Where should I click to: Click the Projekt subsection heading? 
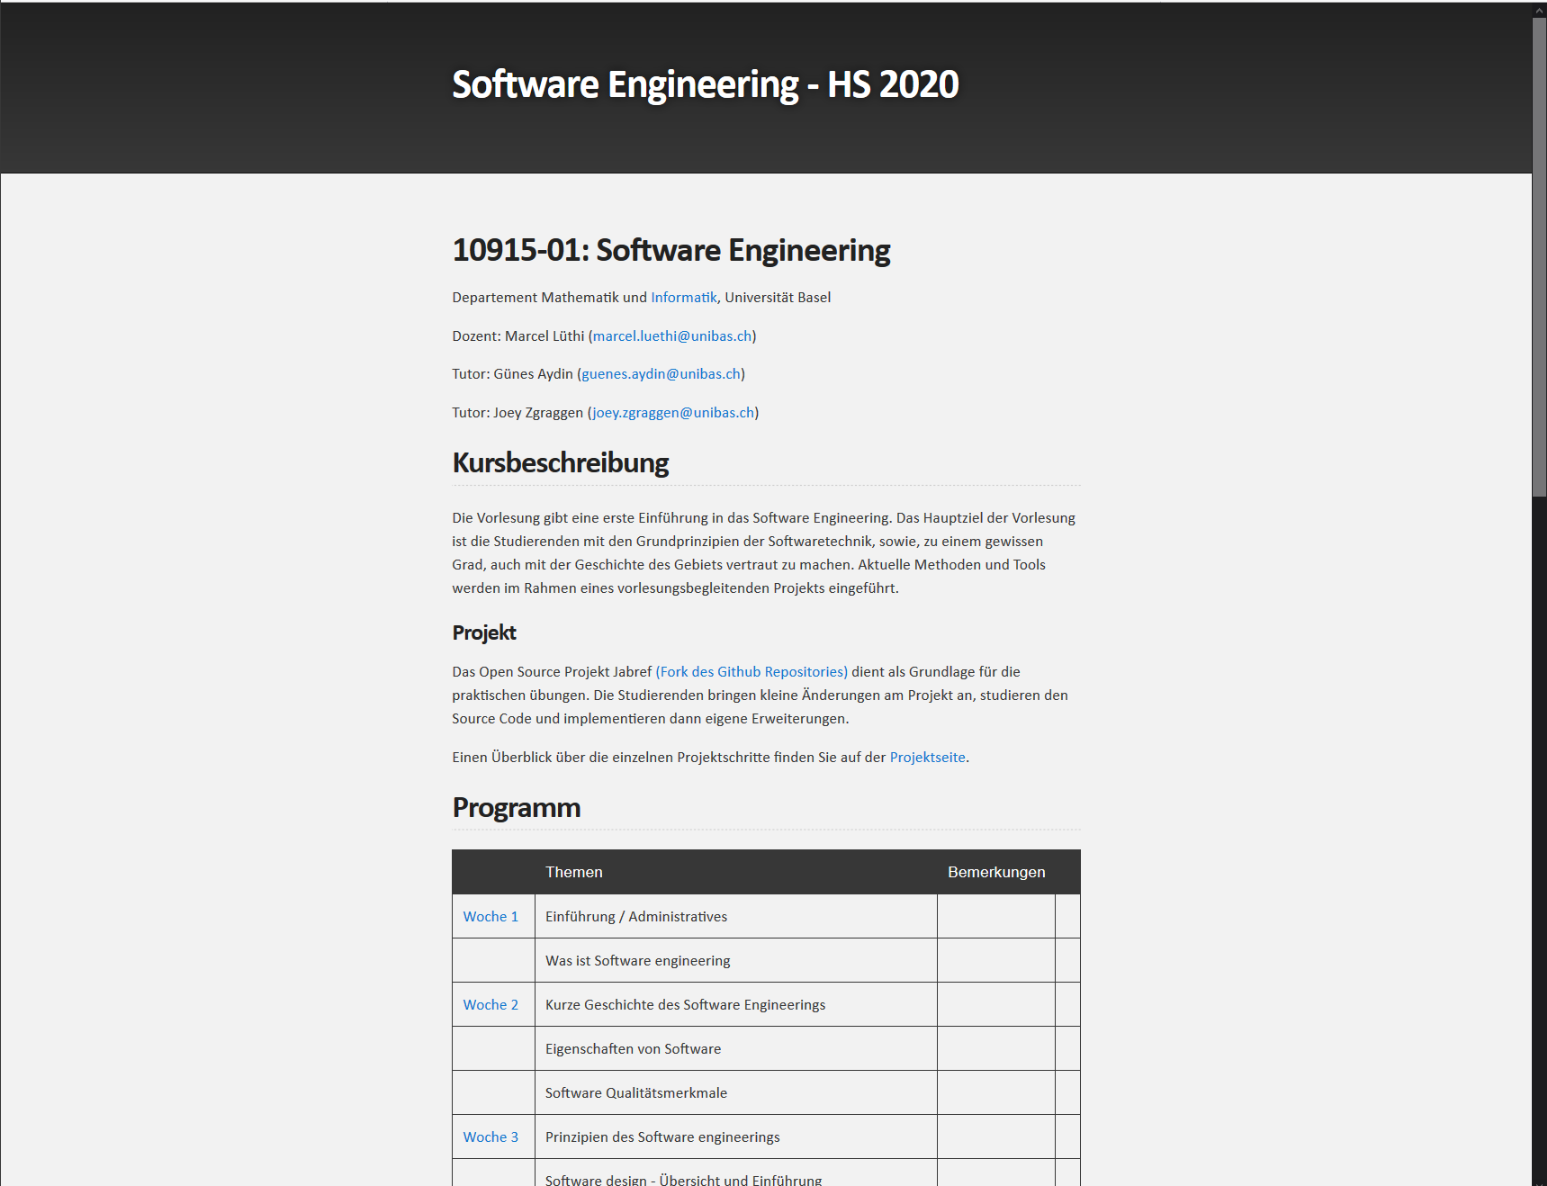click(x=483, y=632)
